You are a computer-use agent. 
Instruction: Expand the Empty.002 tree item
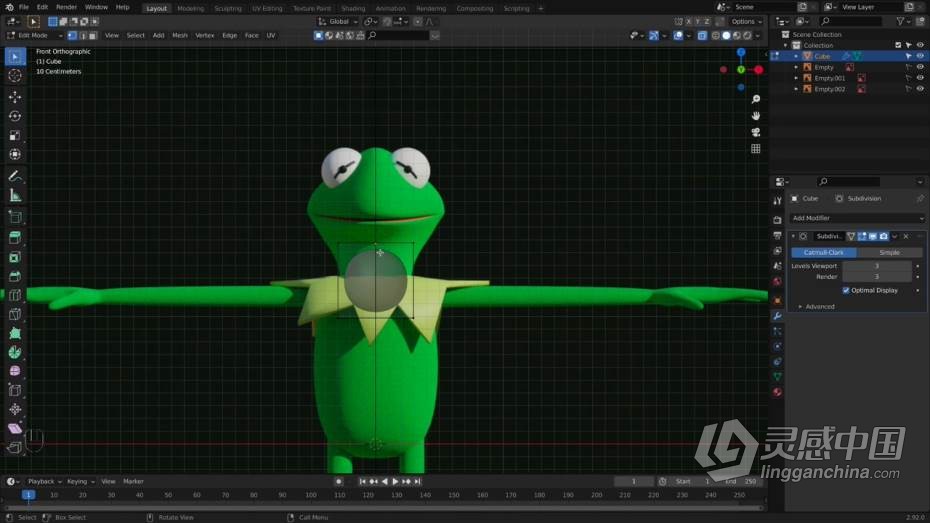[796, 89]
